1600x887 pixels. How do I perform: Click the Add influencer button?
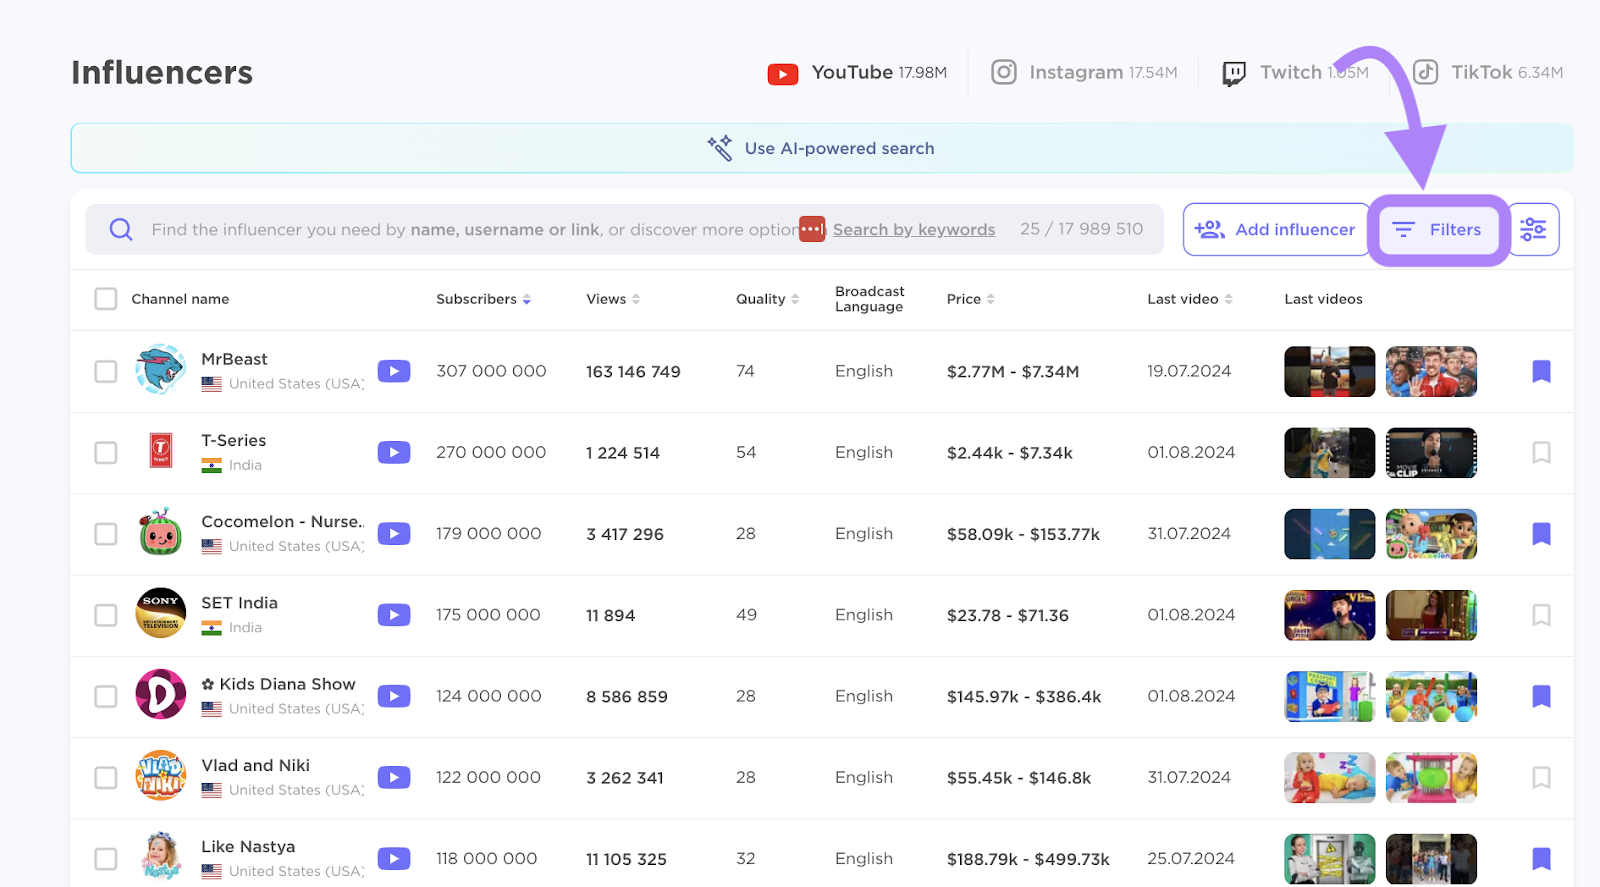[1276, 230]
